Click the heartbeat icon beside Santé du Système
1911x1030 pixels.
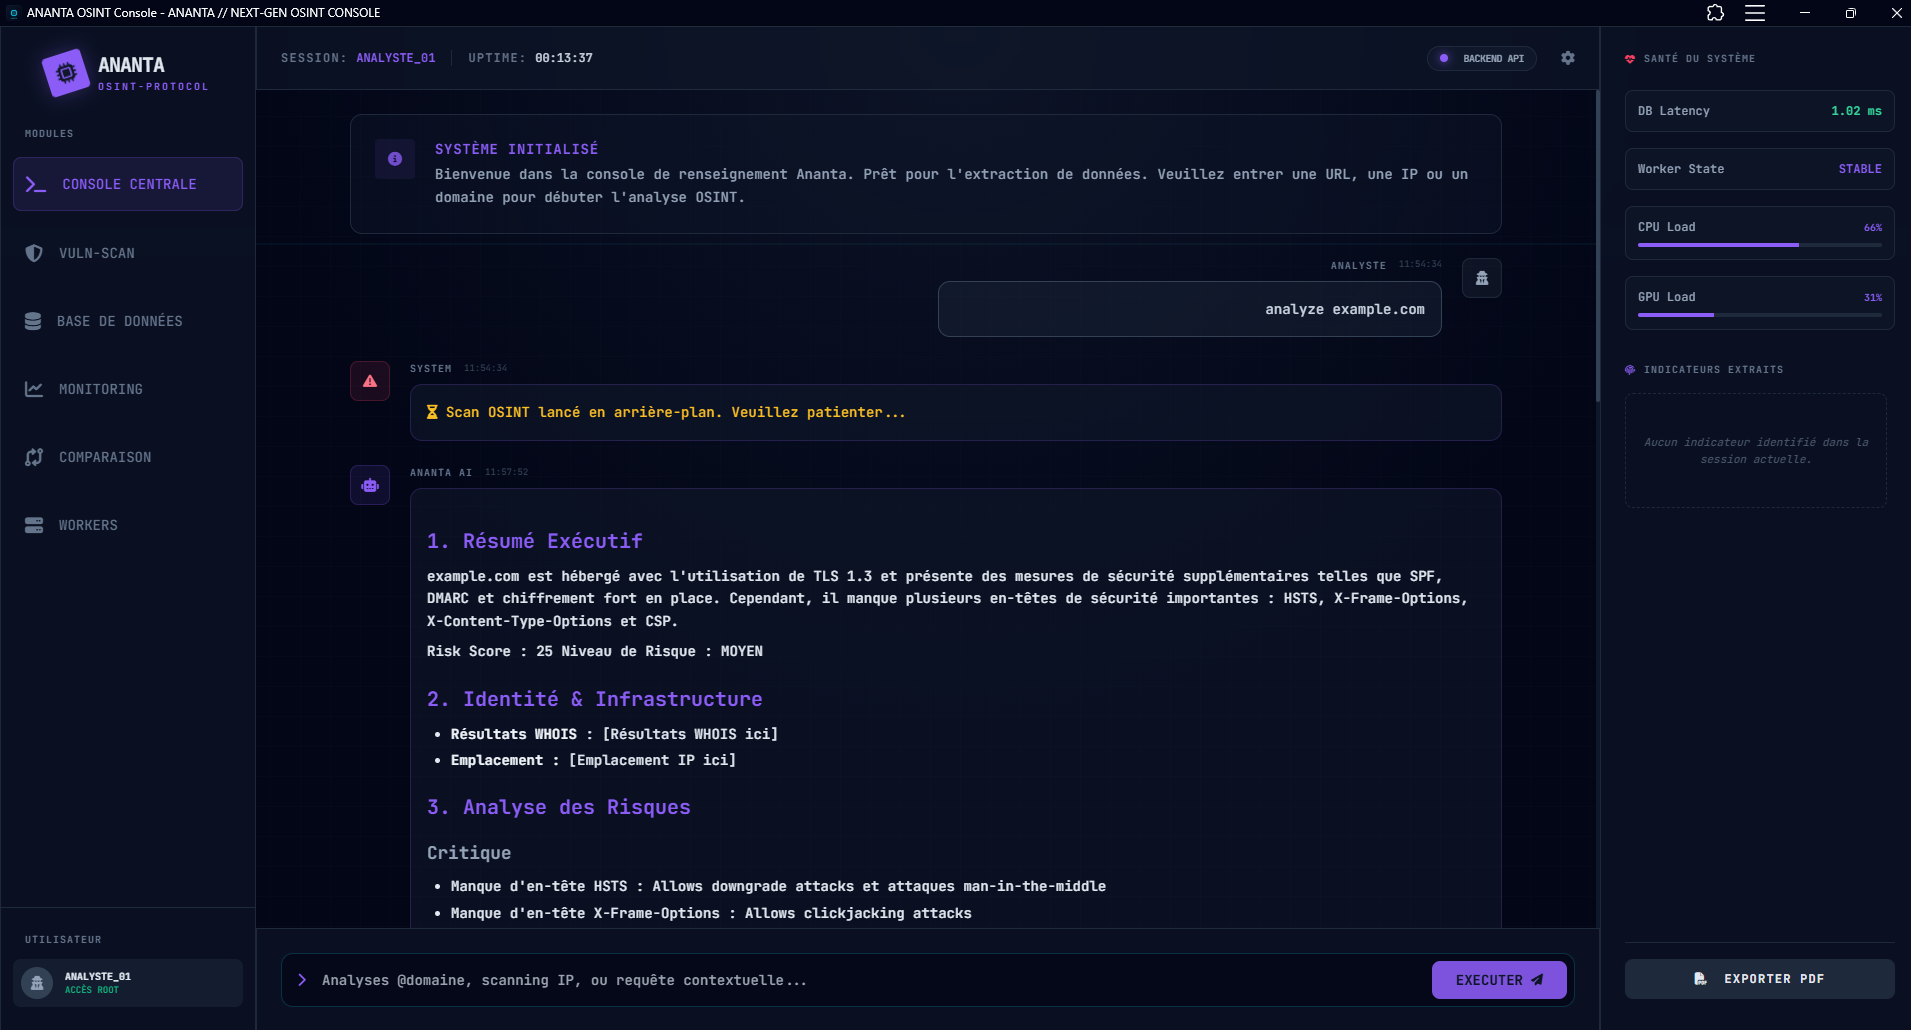point(1630,59)
